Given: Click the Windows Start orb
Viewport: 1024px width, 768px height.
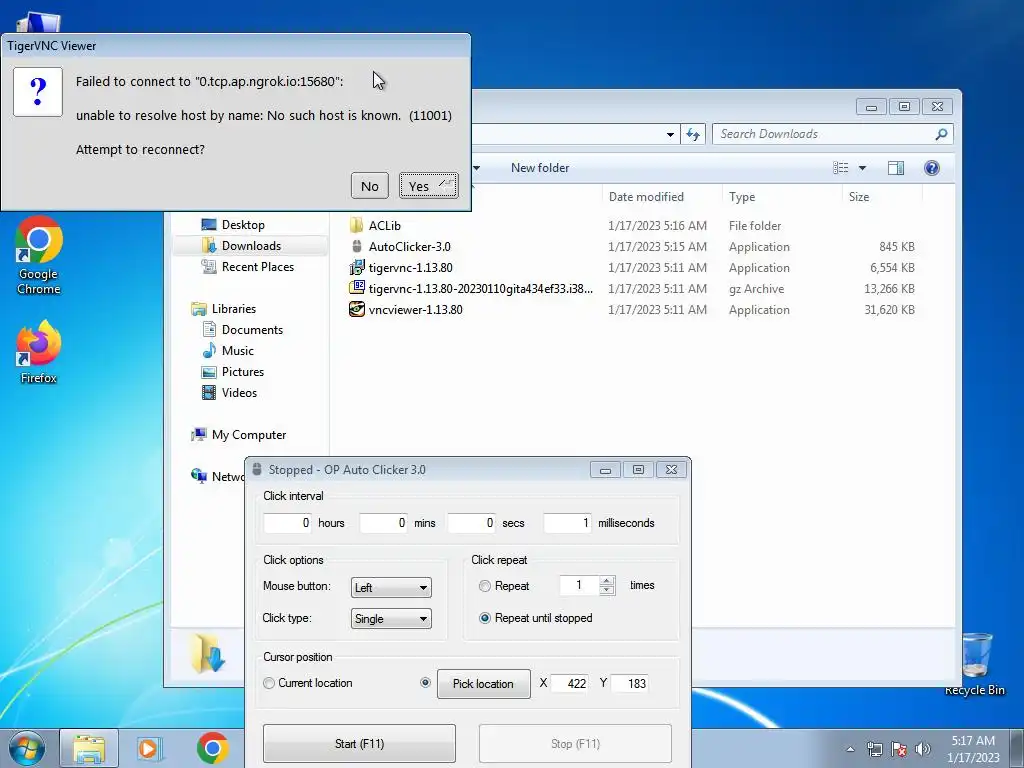Looking at the screenshot, I should (x=26, y=748).
